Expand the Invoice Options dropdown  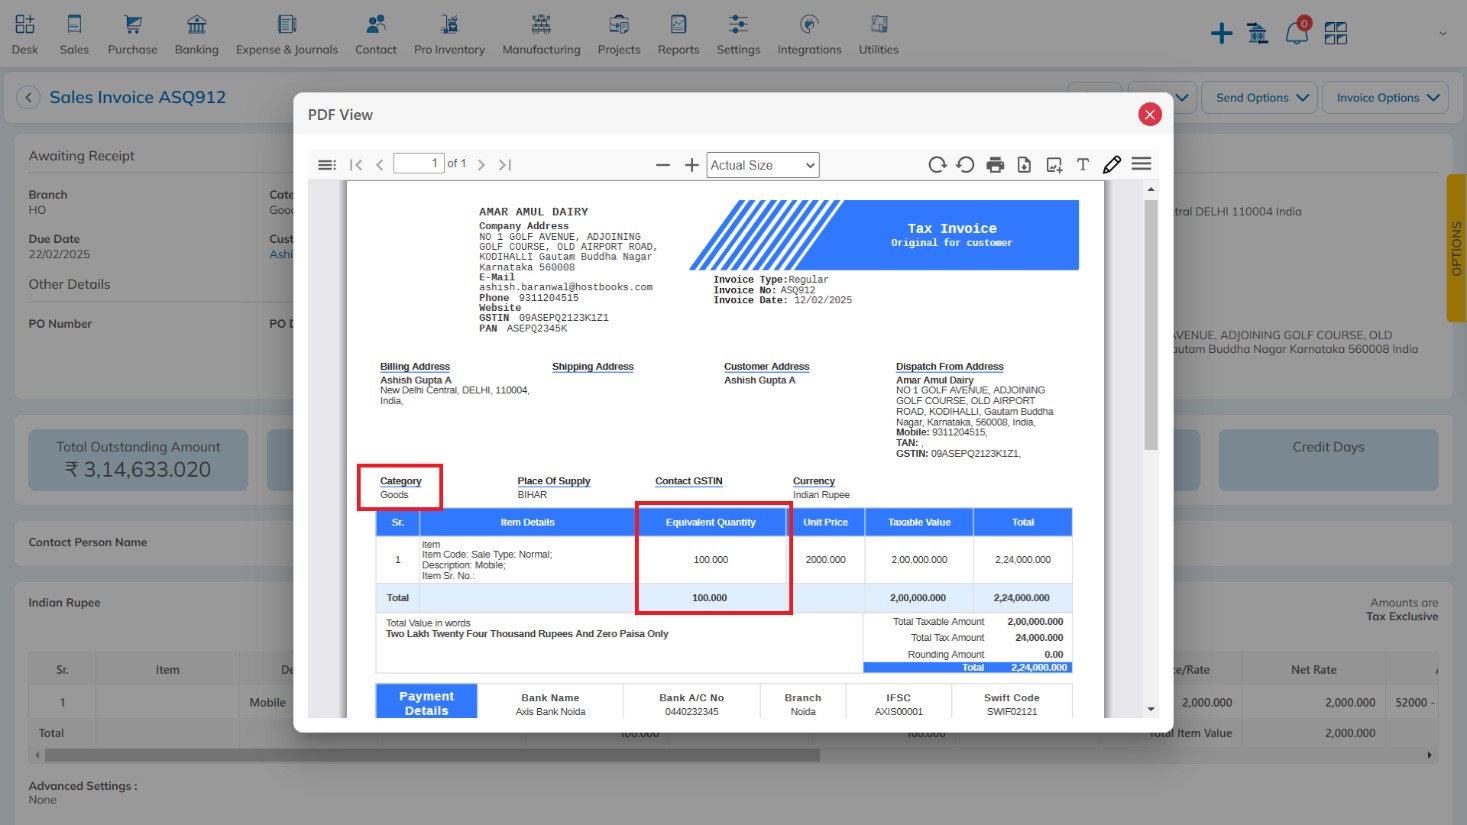click(1386, 97)
